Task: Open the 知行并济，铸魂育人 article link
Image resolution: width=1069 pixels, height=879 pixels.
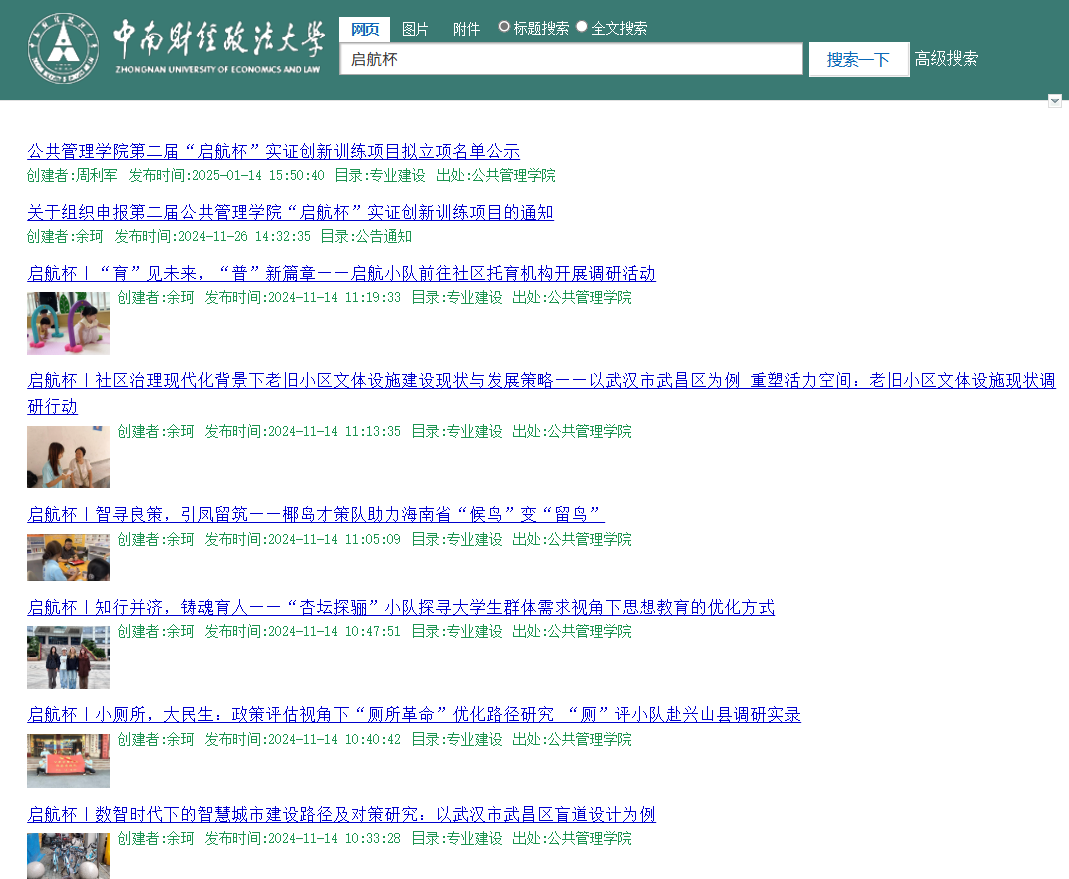Action: pyautogui.click(x=400, y=608)
